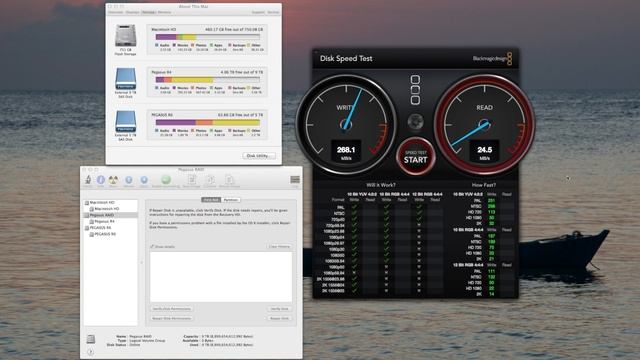Toggle the Show details checkbox
The width and height of the screenshot is (640, 360).
pos(152,247)
